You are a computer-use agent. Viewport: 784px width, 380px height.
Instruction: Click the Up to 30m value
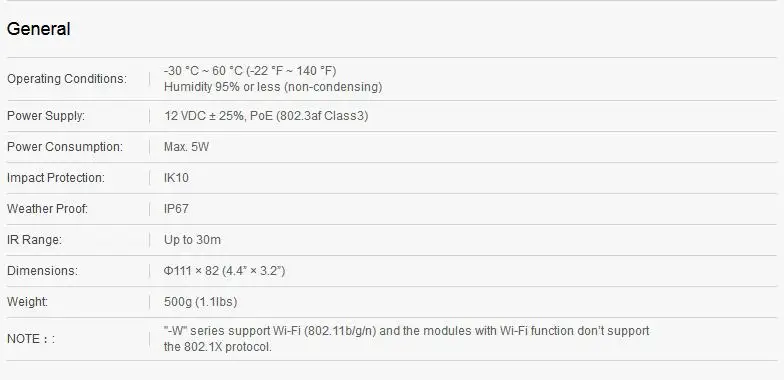(x=192, y=240)
